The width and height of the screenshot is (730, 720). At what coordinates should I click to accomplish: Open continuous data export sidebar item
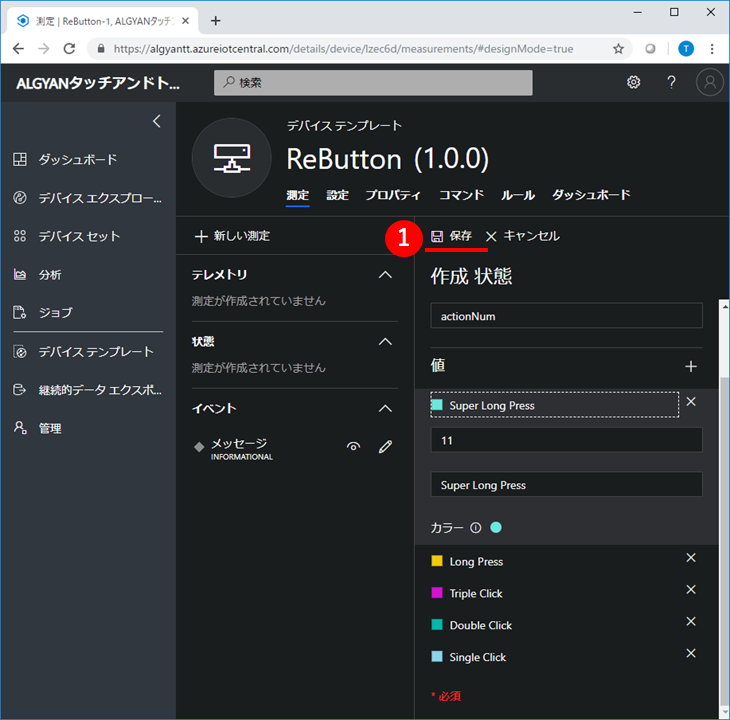coord(88,390)
